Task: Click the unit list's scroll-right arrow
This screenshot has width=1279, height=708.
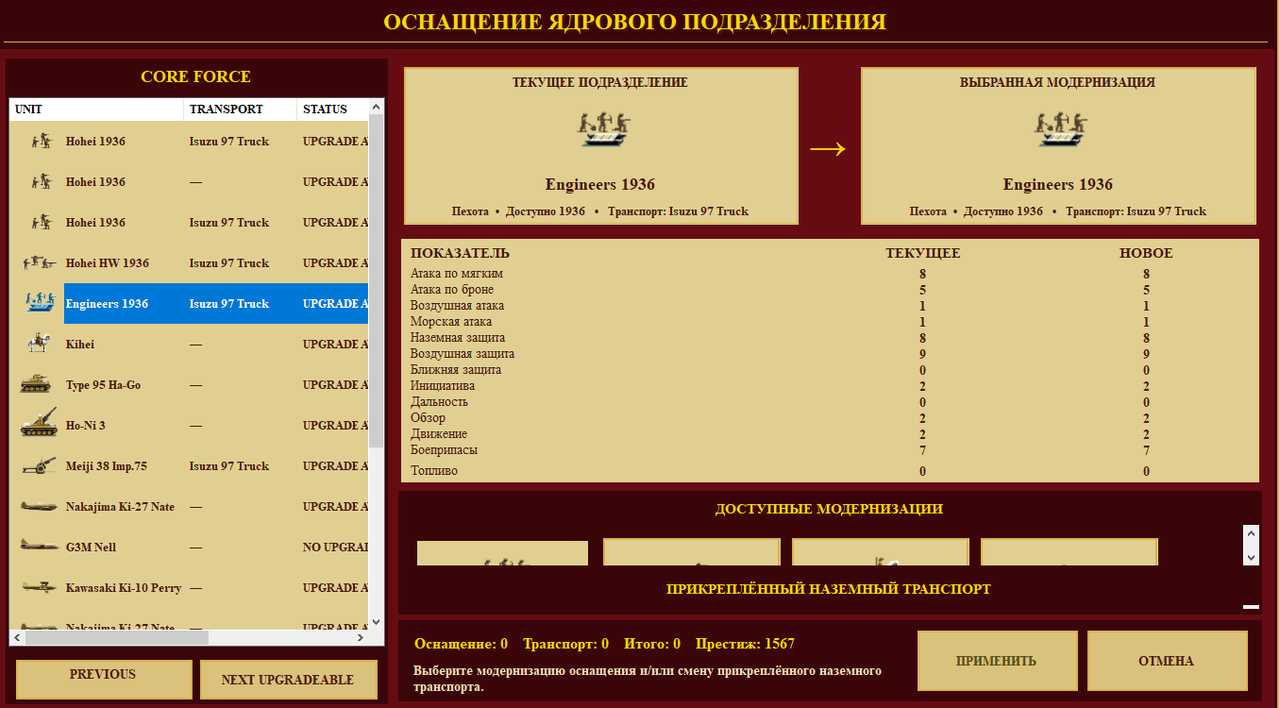Action: click(361, 637)
